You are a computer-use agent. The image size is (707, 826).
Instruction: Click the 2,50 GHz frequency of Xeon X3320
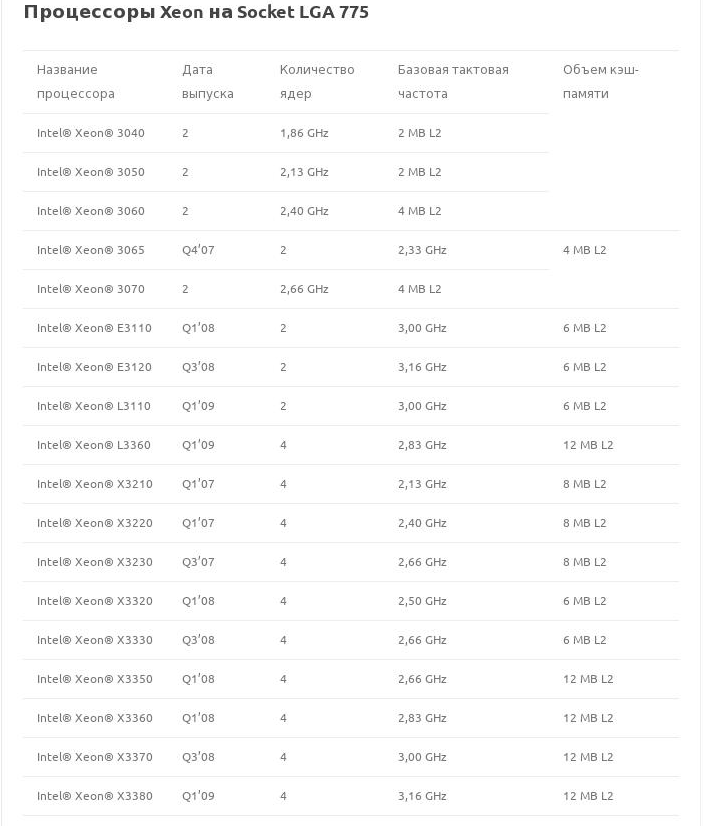click(422, 601)
